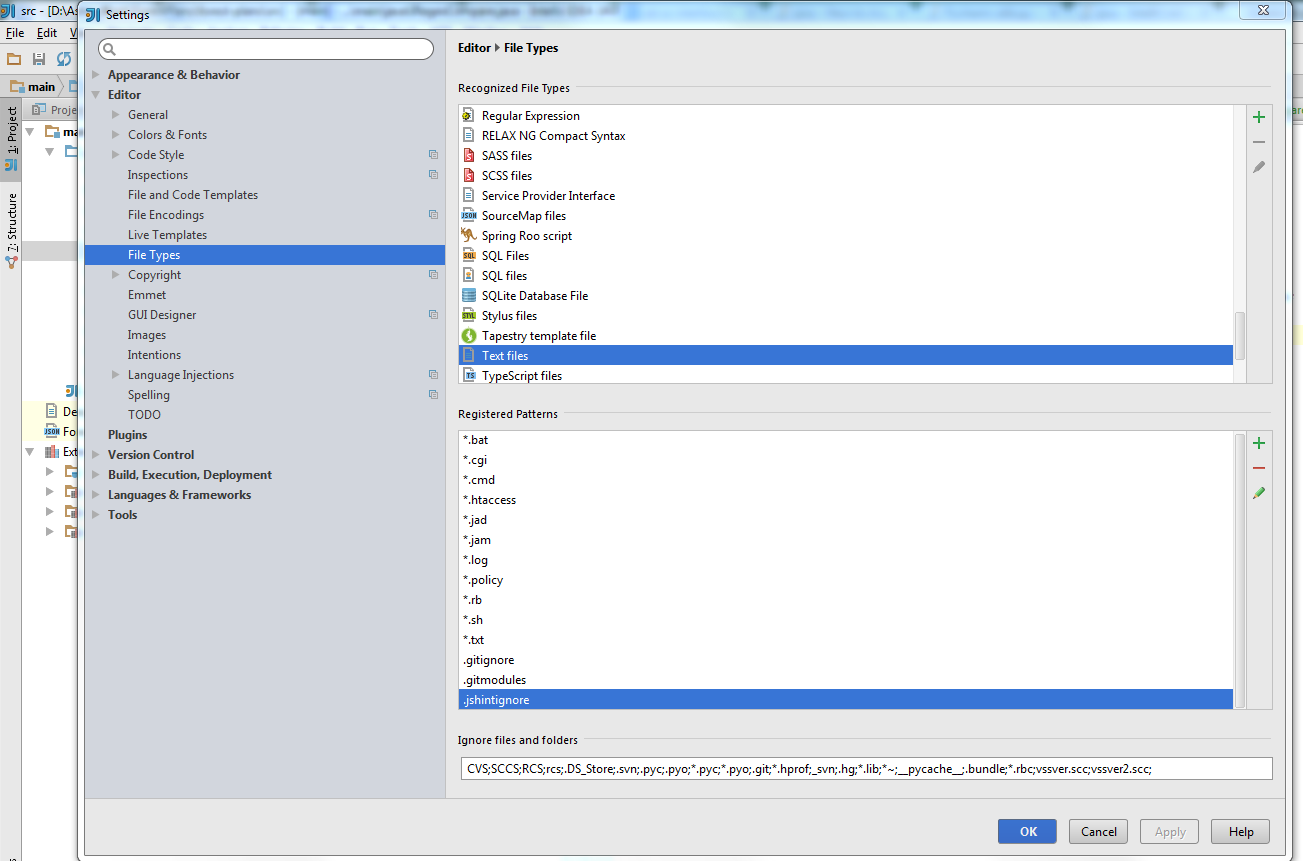Click the Spelling project-level settings icon
This screenshot has height=861, width=1303.
(x=433, y=395)
